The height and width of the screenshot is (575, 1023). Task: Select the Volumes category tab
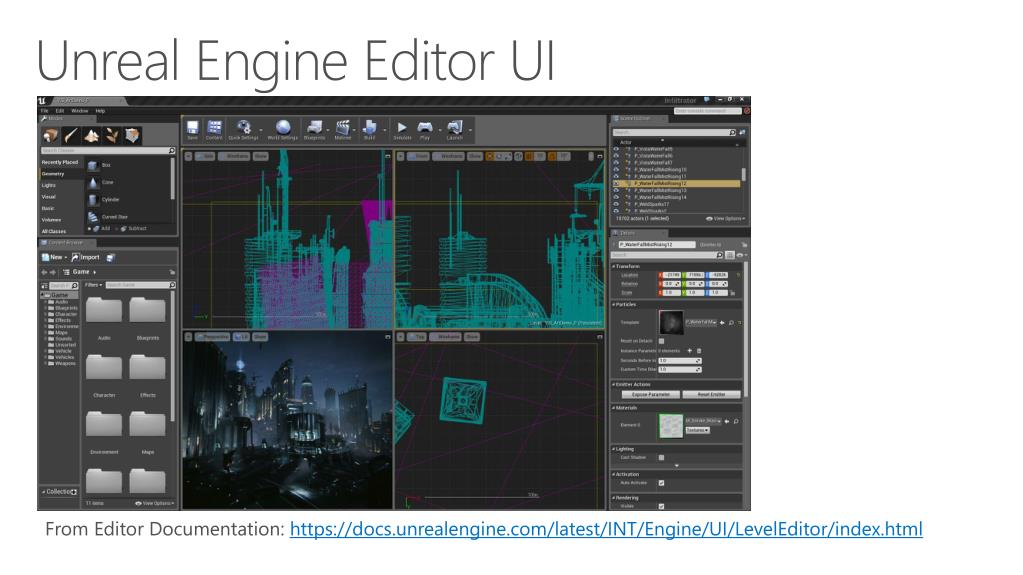[x=52, y=220]
